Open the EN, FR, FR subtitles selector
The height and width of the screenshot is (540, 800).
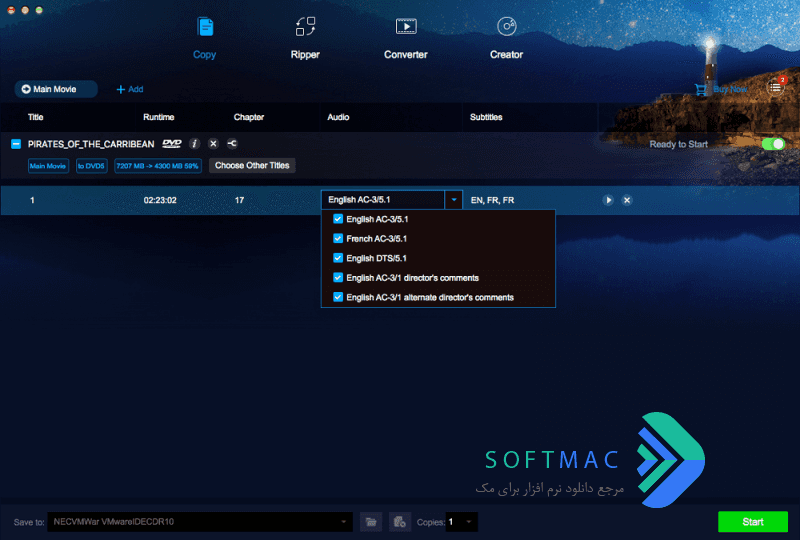[492, 200]
